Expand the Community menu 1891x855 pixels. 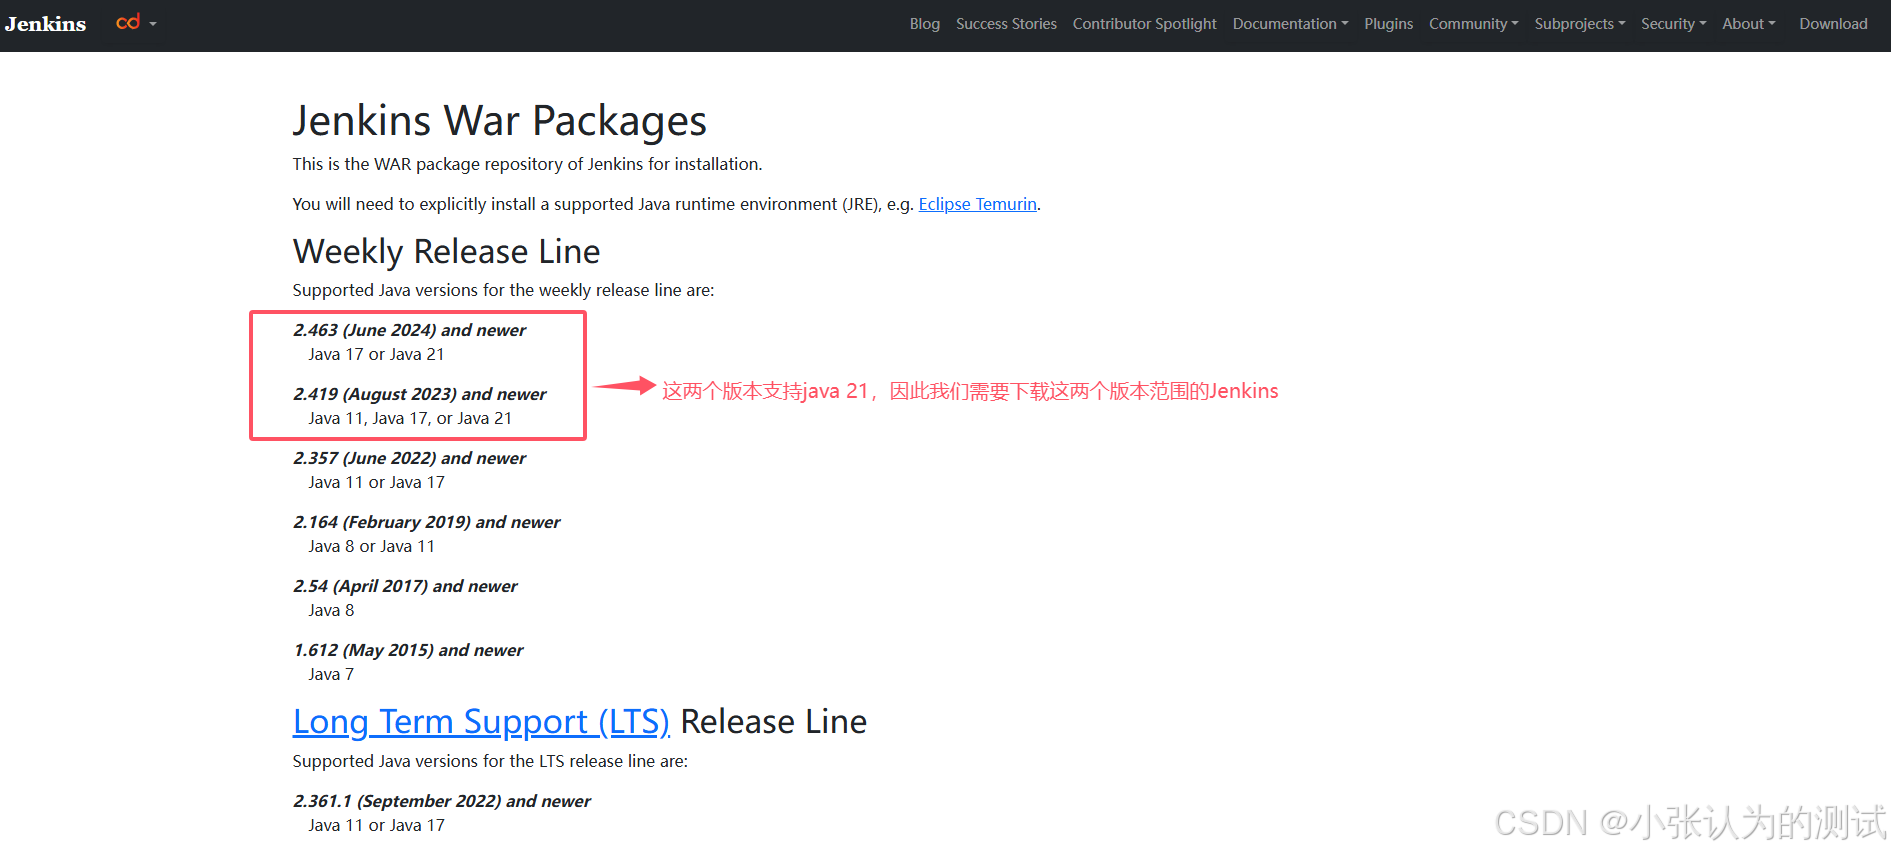tap(1473, 24)
